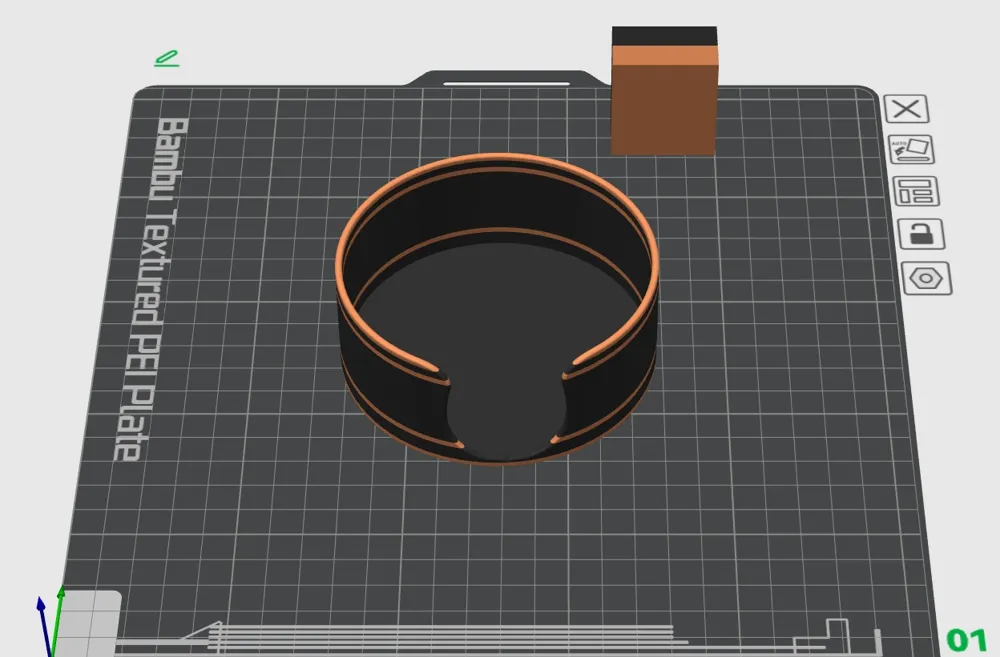Click the Bambu Textured PEI Plate label
The height and width of the screenshot is (657, 1000).
pyautogui.click(x=148, y=288)
